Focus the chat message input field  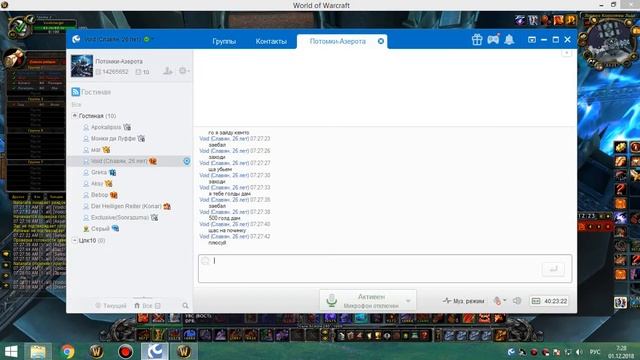(385, 269)
